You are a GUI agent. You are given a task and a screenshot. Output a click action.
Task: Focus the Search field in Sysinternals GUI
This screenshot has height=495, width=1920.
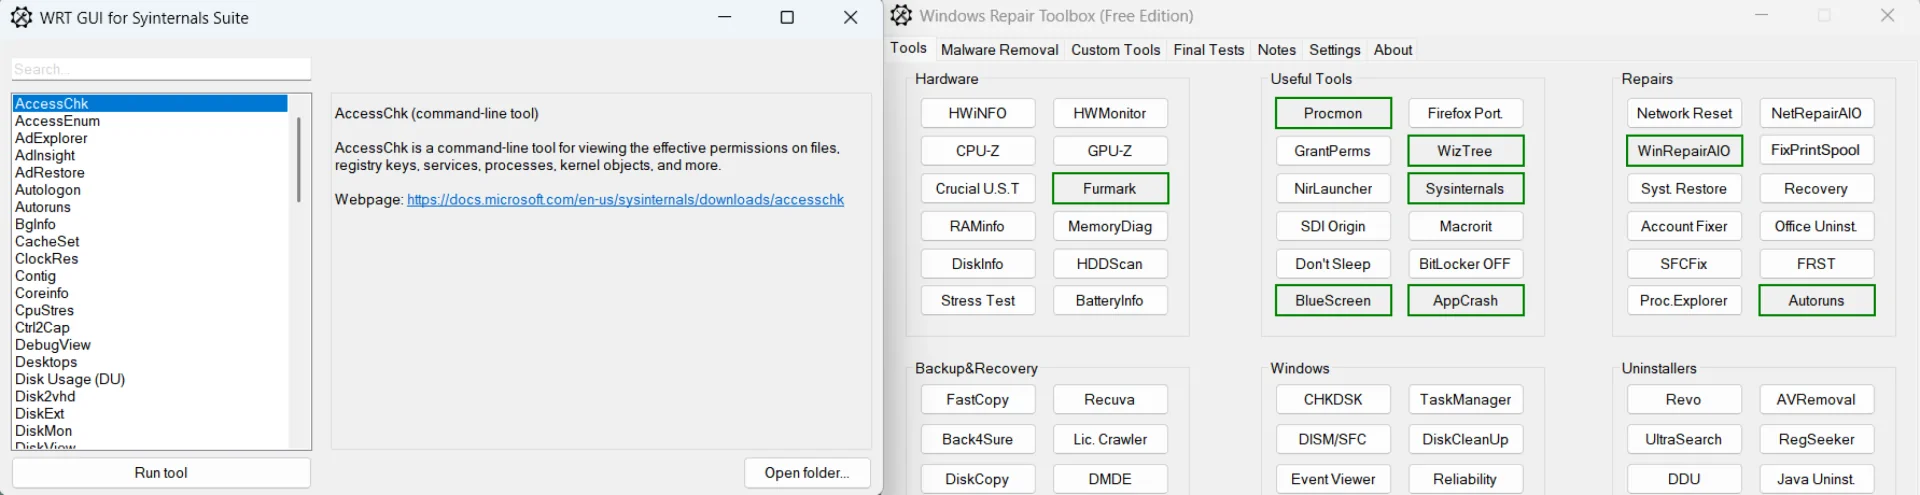pyautogui.click(x=161, y=69)
